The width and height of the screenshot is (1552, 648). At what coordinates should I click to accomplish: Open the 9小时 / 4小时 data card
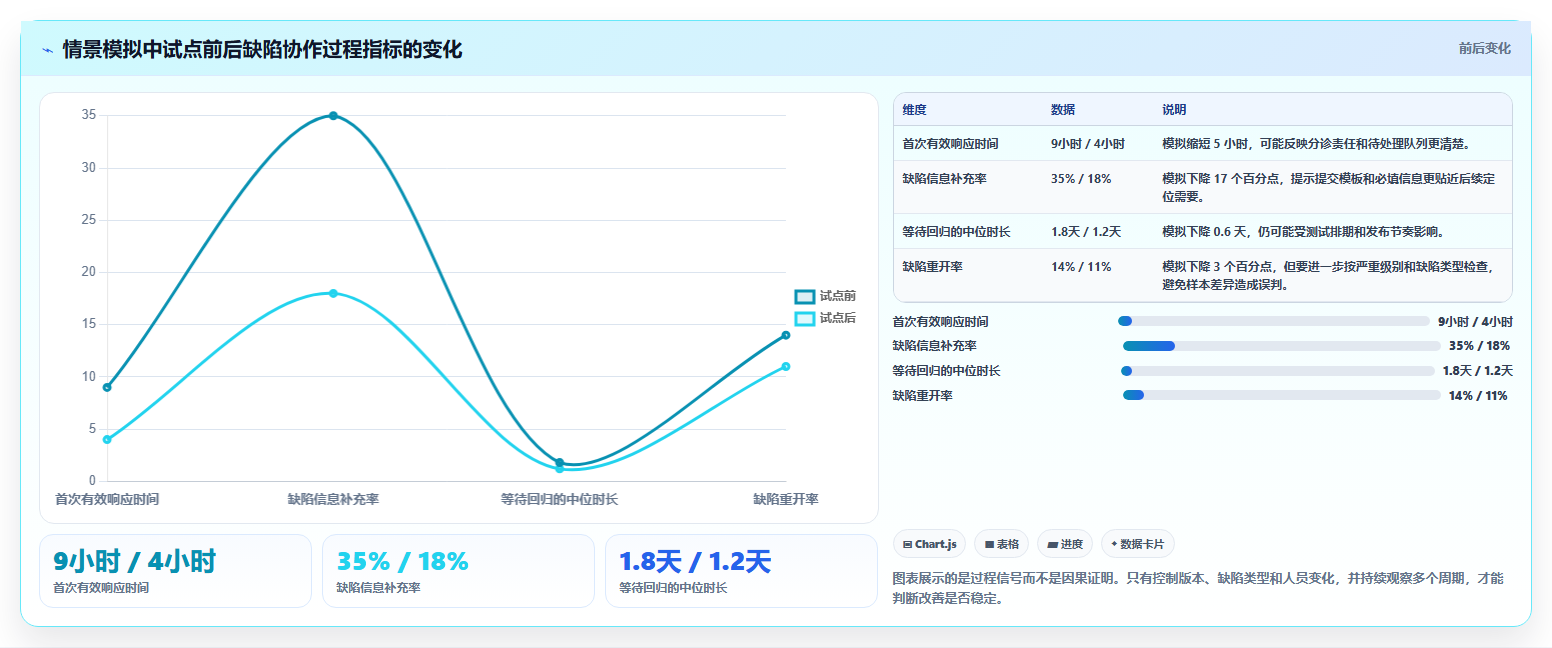(175, 571)
